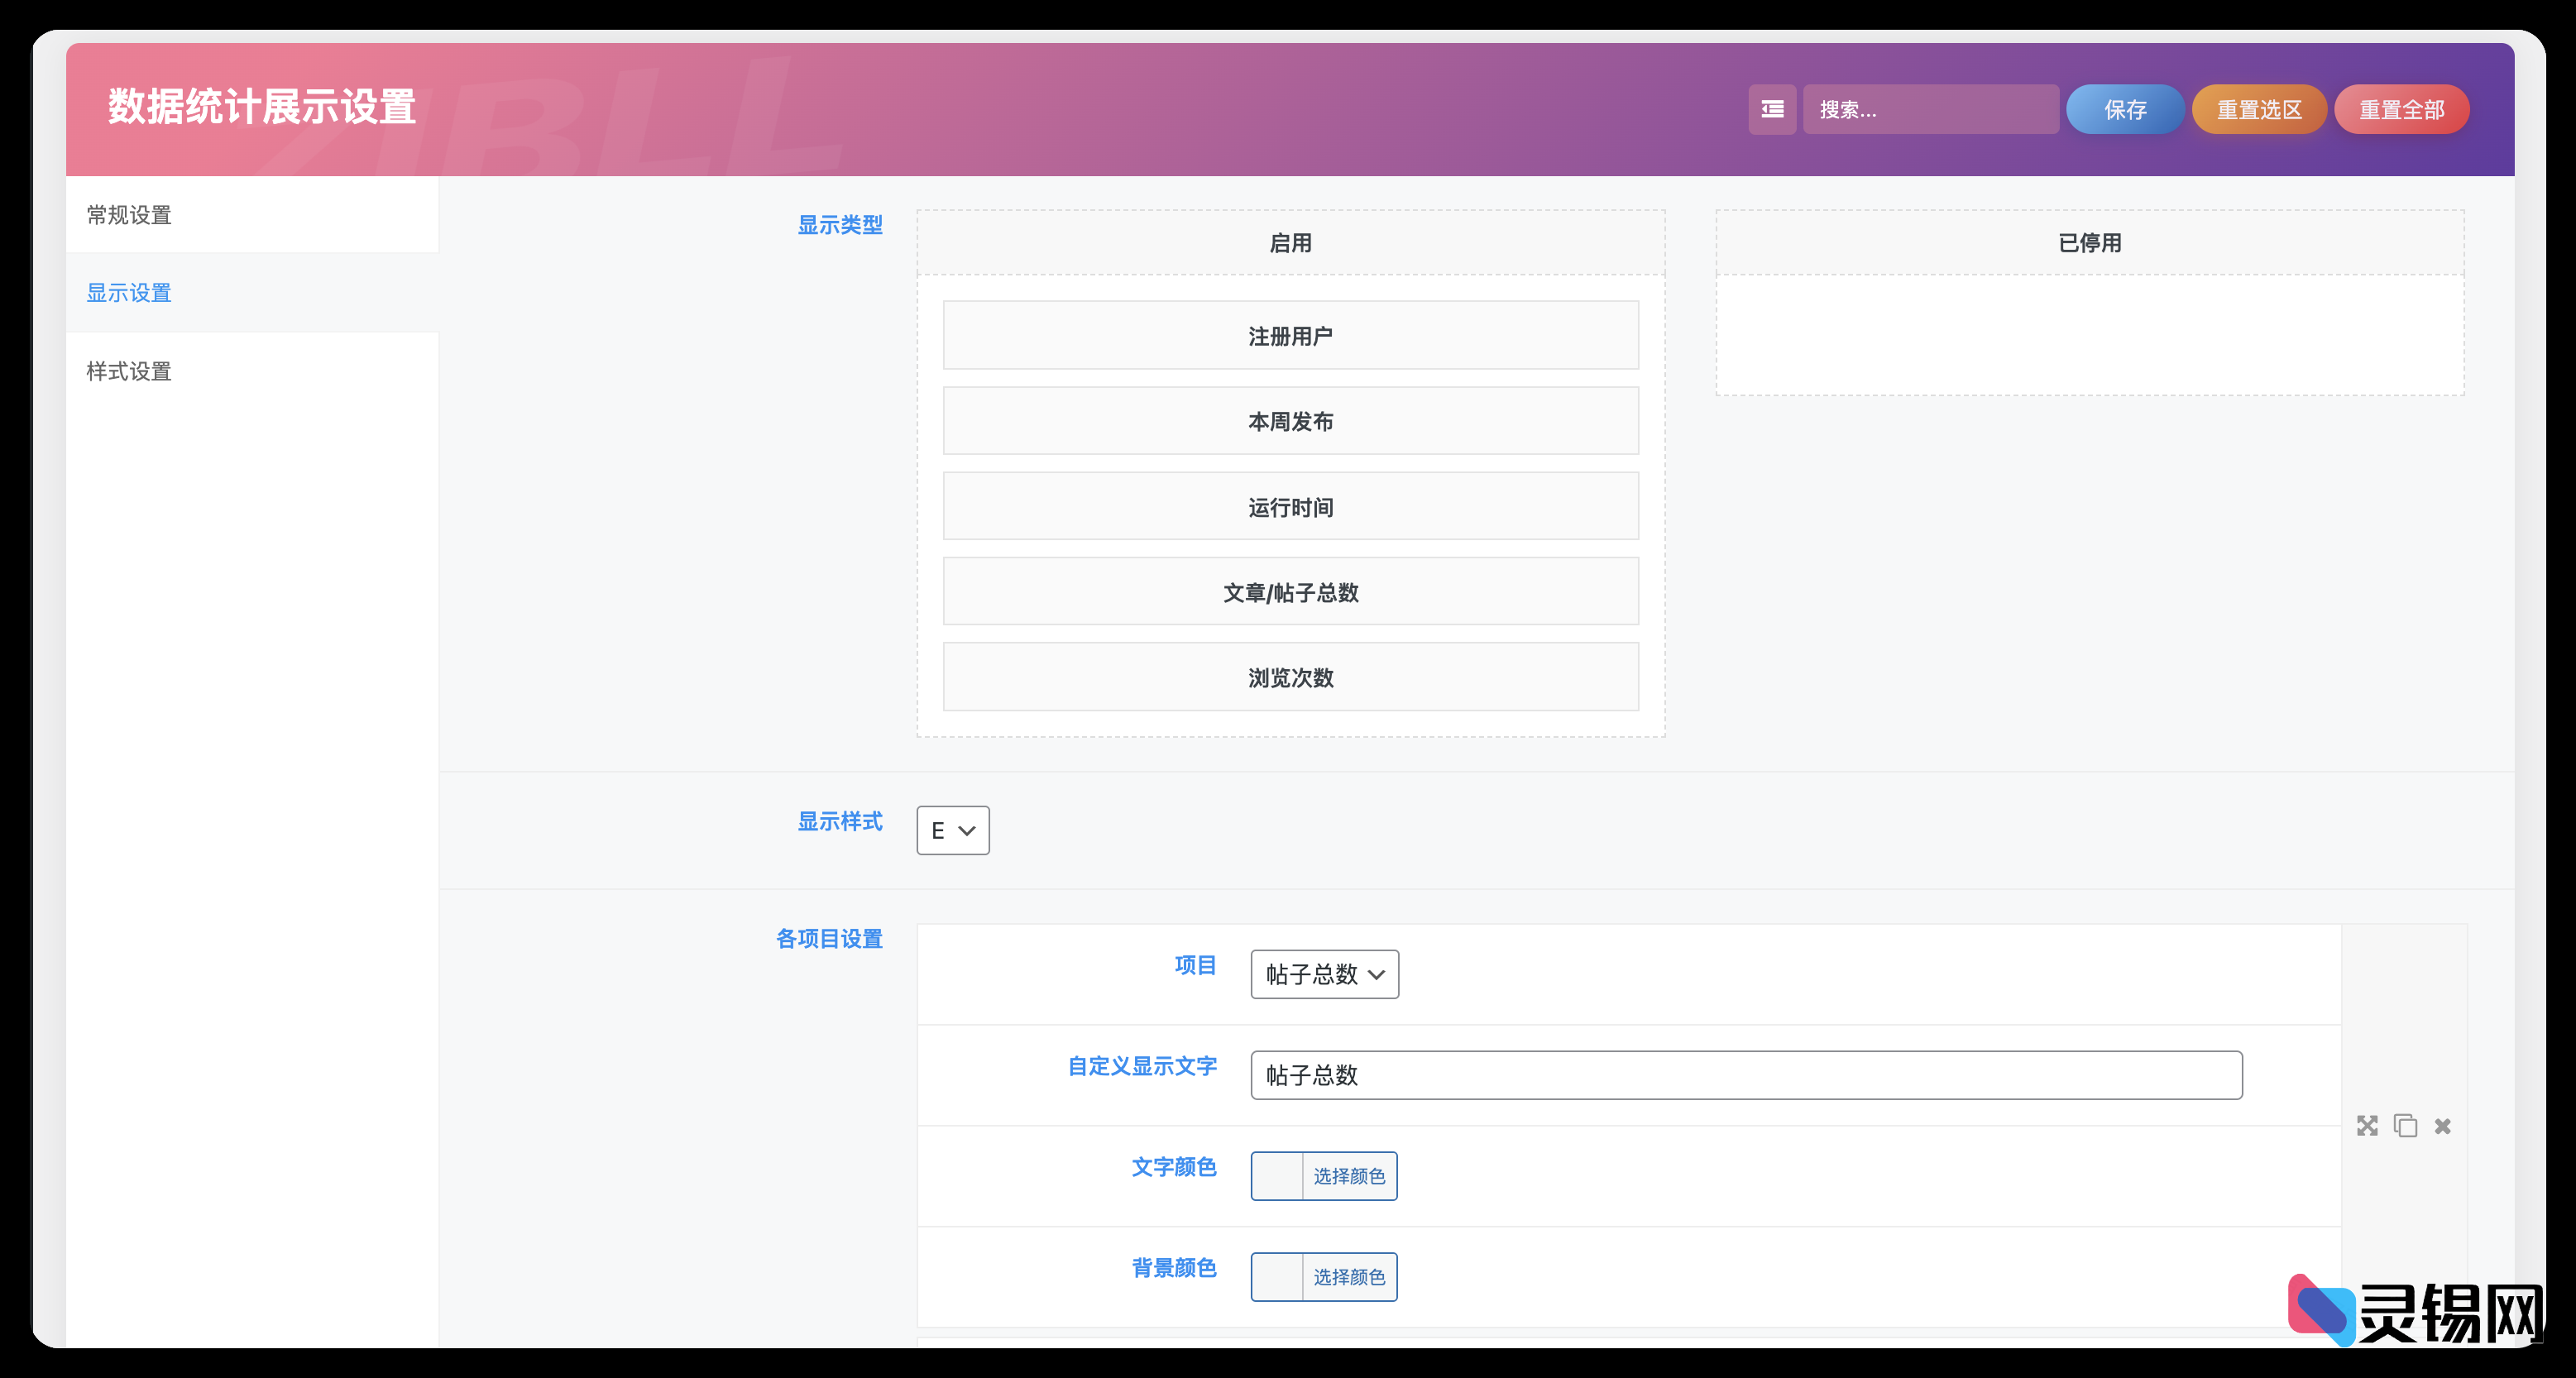Screen dimensions: 2576x1378
Task: Select the 运行时间 sortable item
Action: click(x=1290, y=507)
